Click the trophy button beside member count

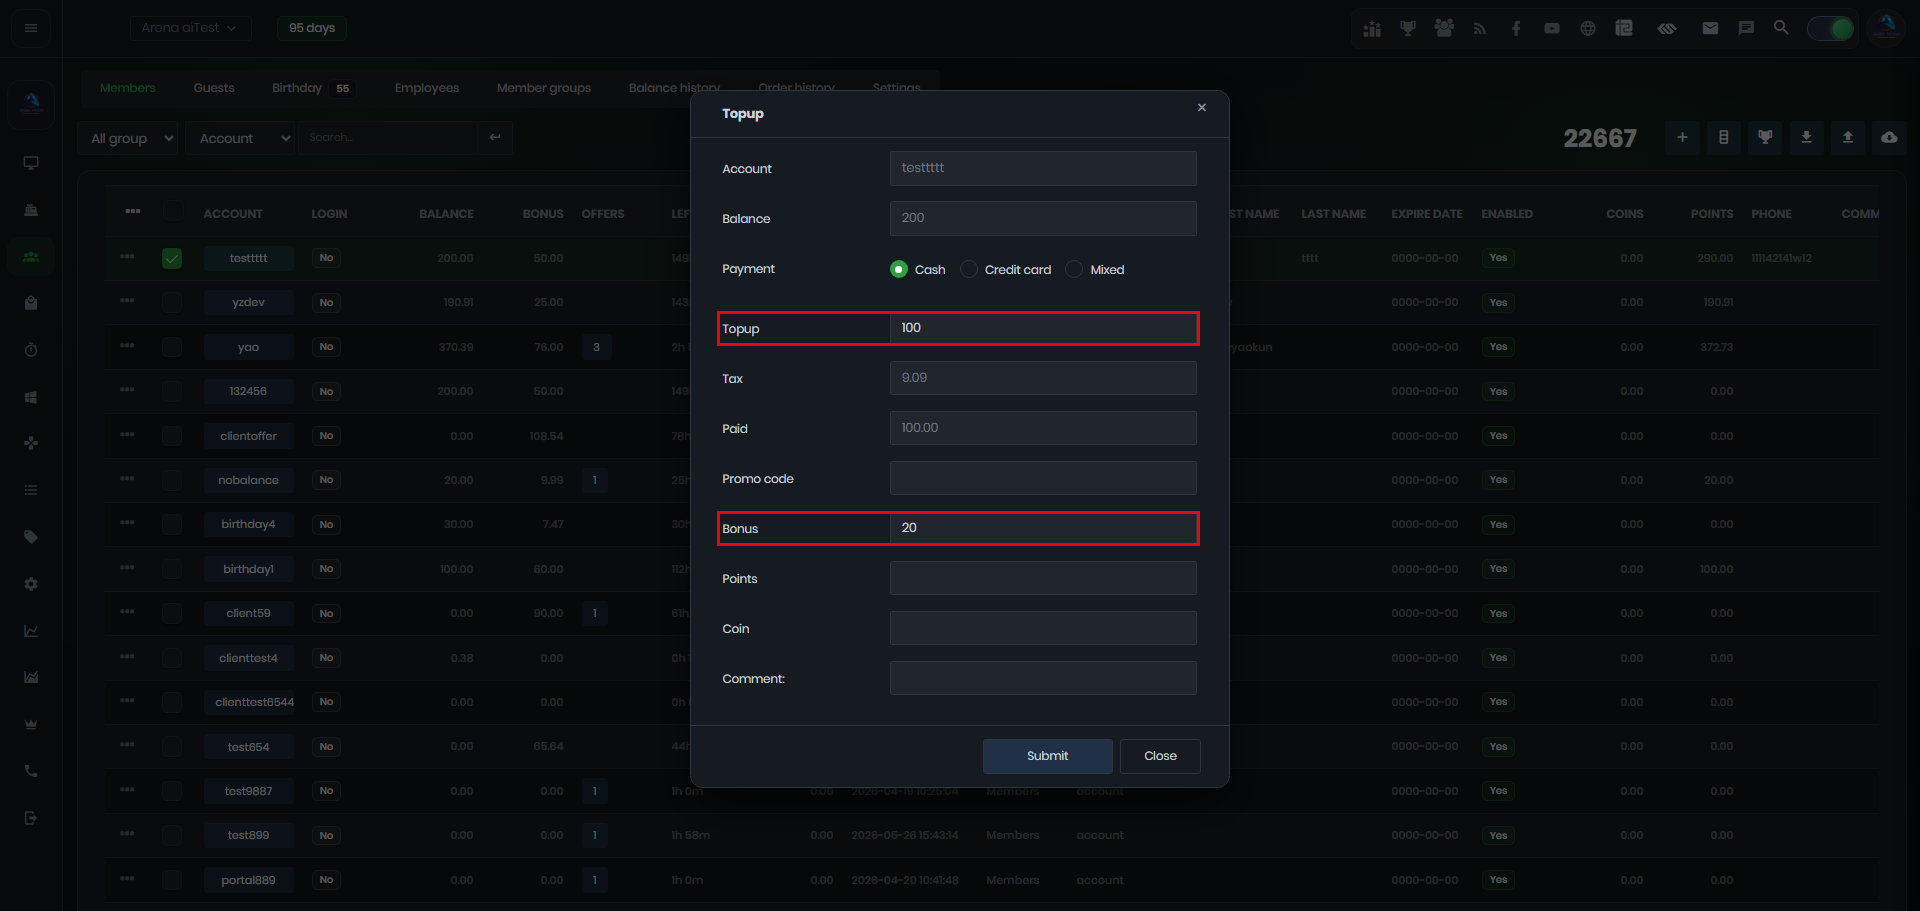point(1765,138)
